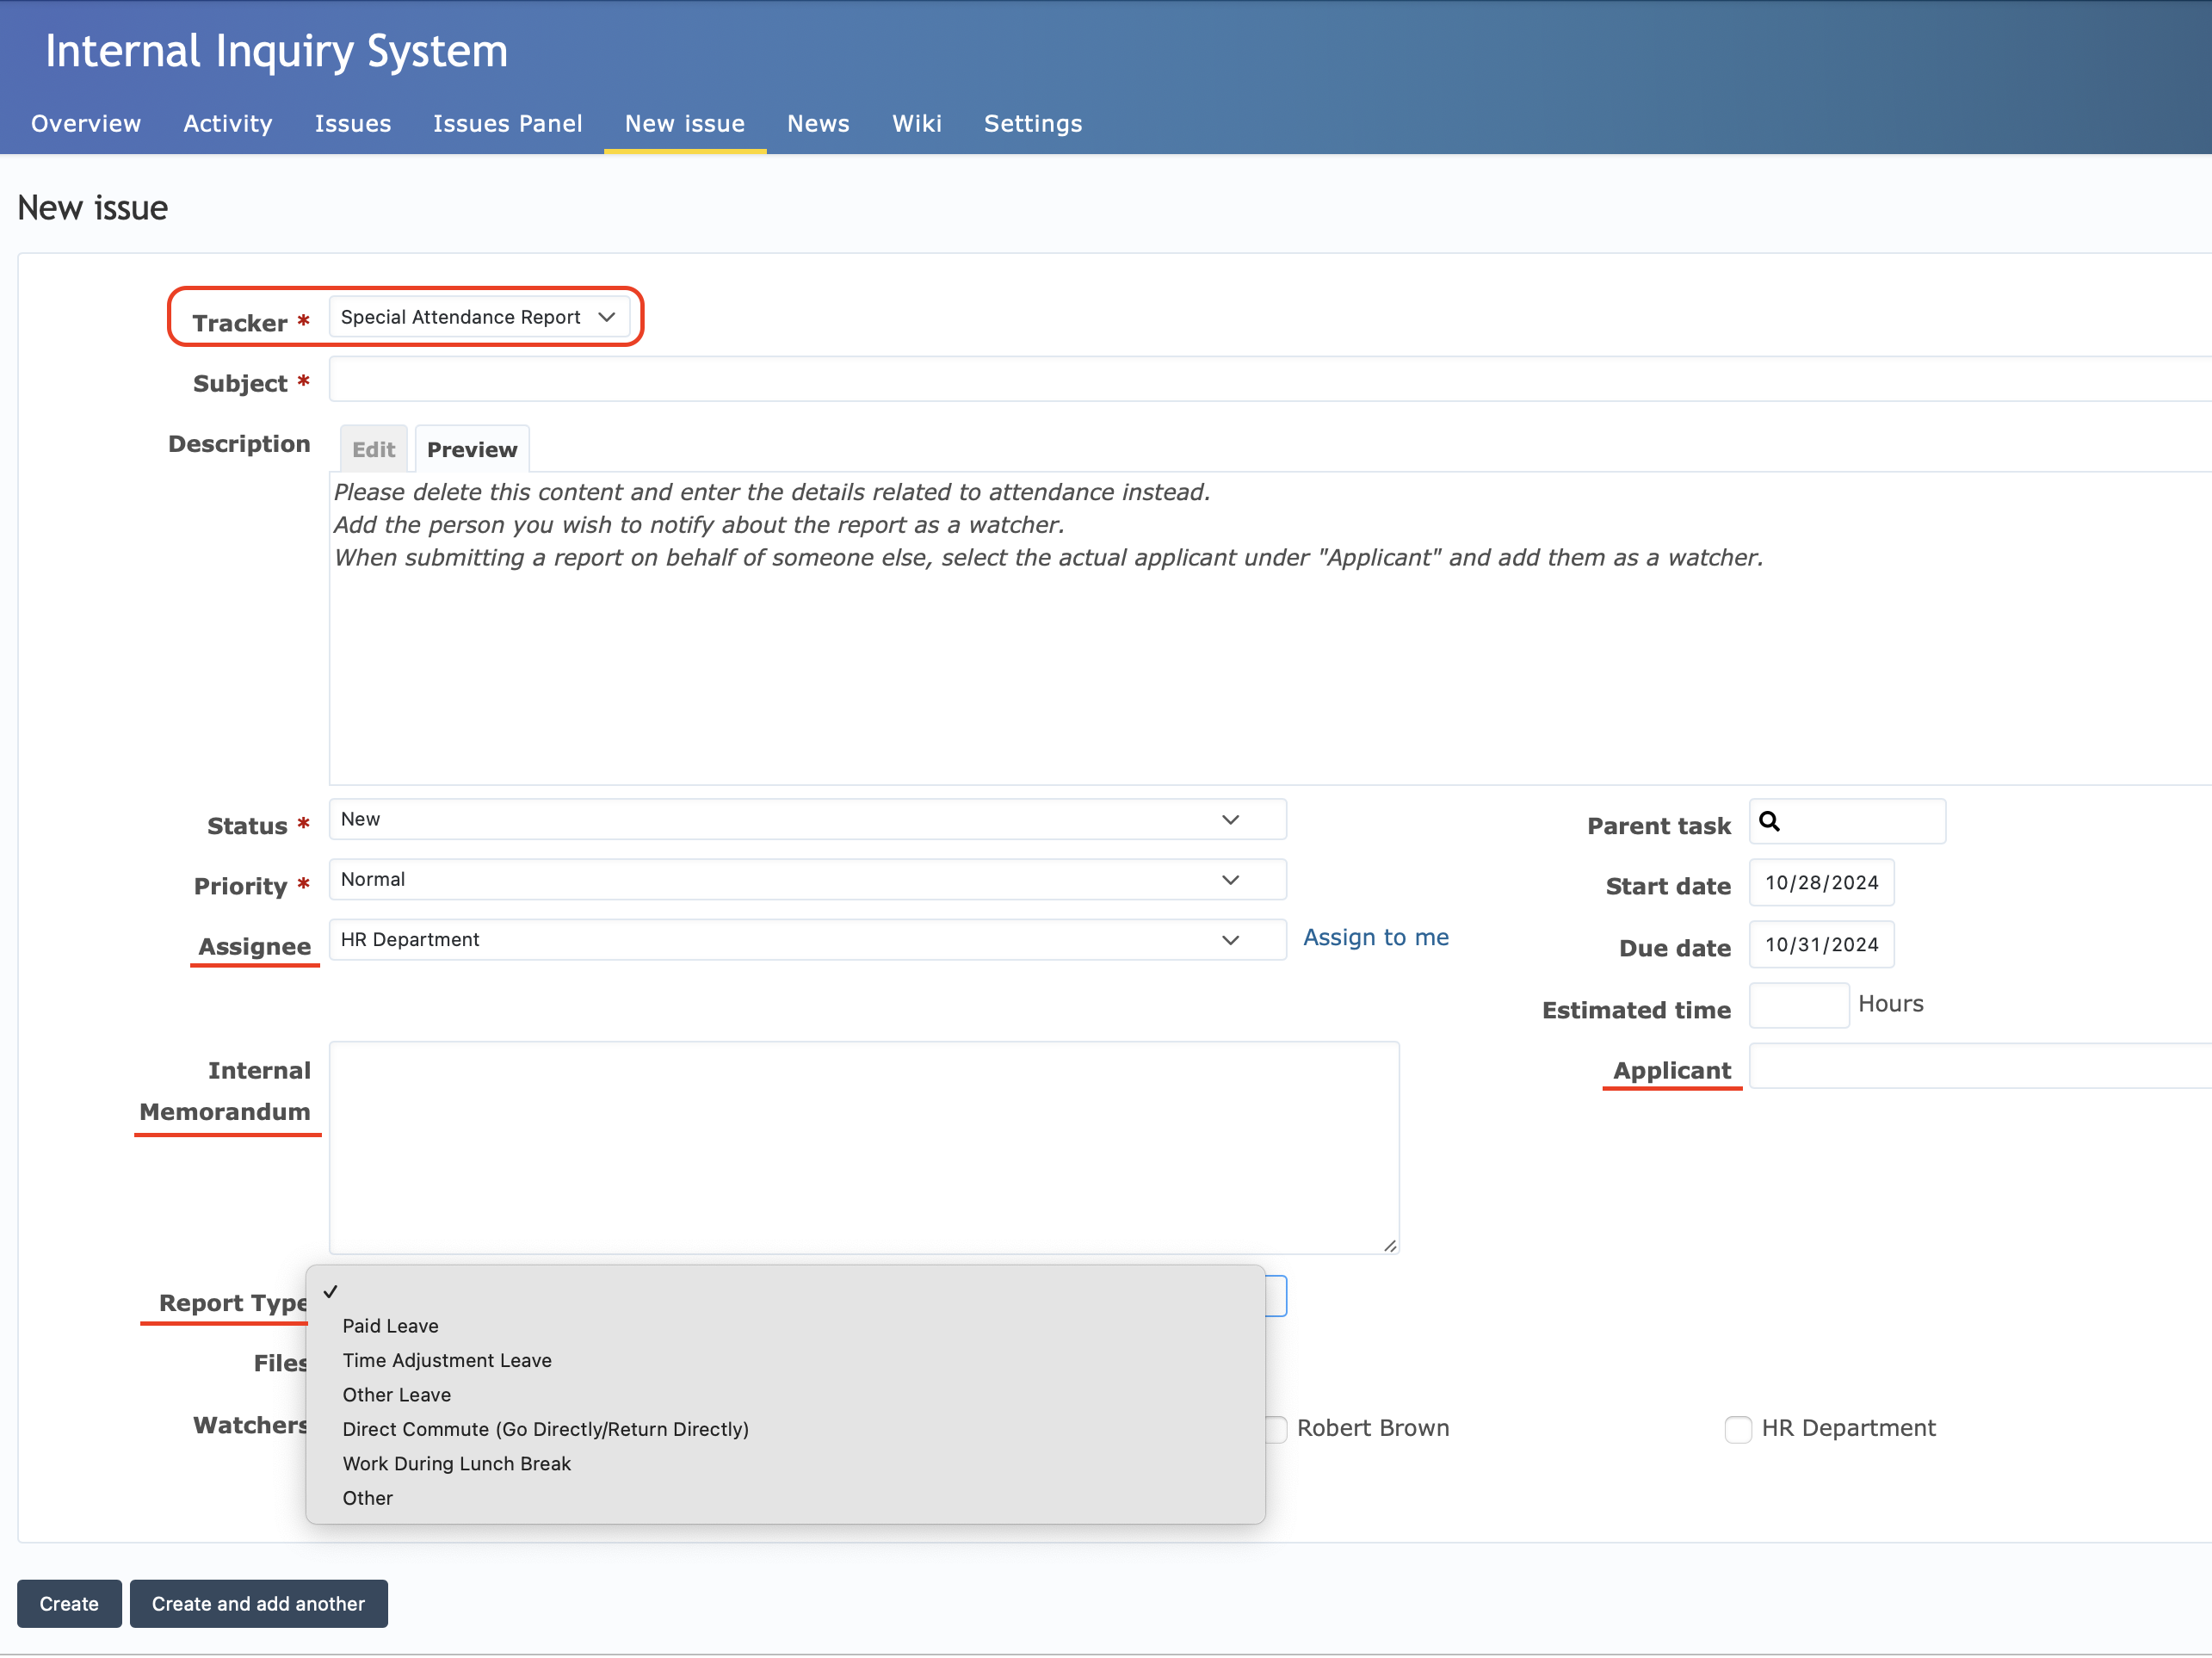Image resolution: width=2212 pixels, height=1658 pixels.
Task: Navigate to the Issues Panel page
Action: coord(507,123)
